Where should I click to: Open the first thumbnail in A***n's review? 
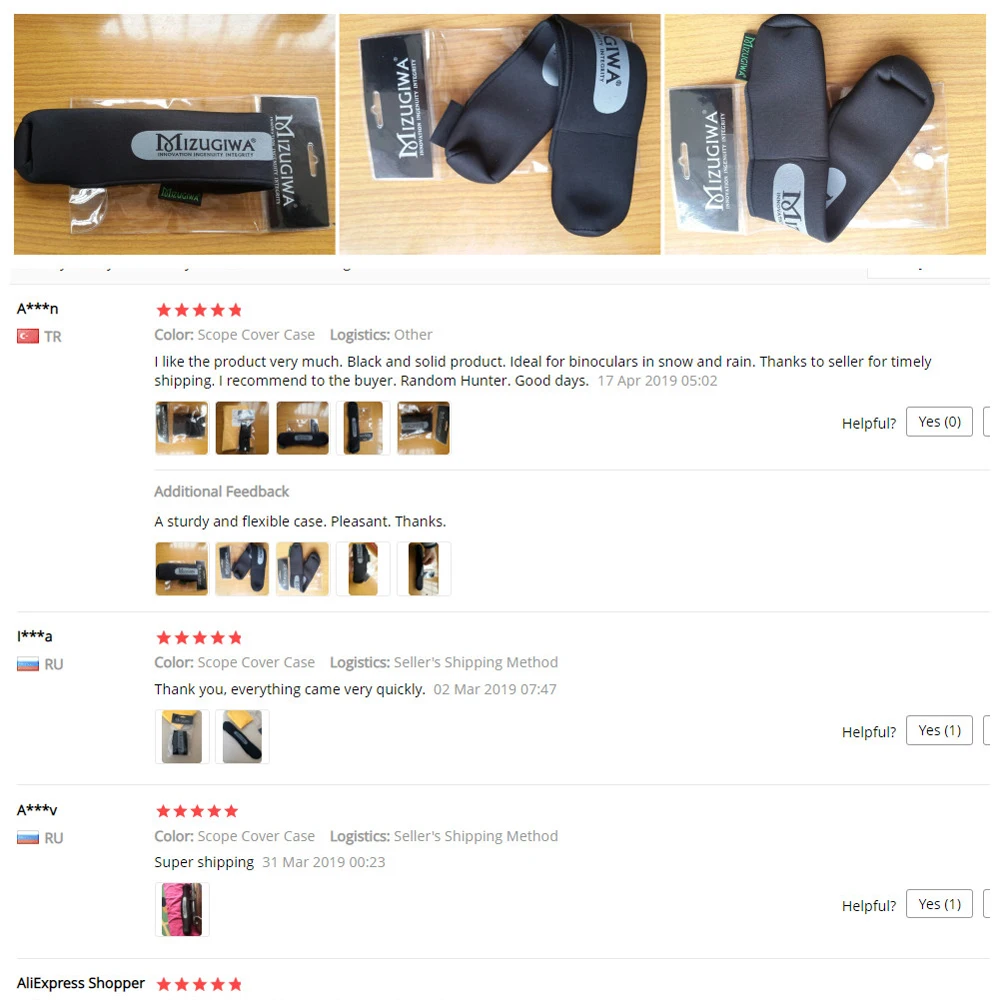tap(182, 428)
